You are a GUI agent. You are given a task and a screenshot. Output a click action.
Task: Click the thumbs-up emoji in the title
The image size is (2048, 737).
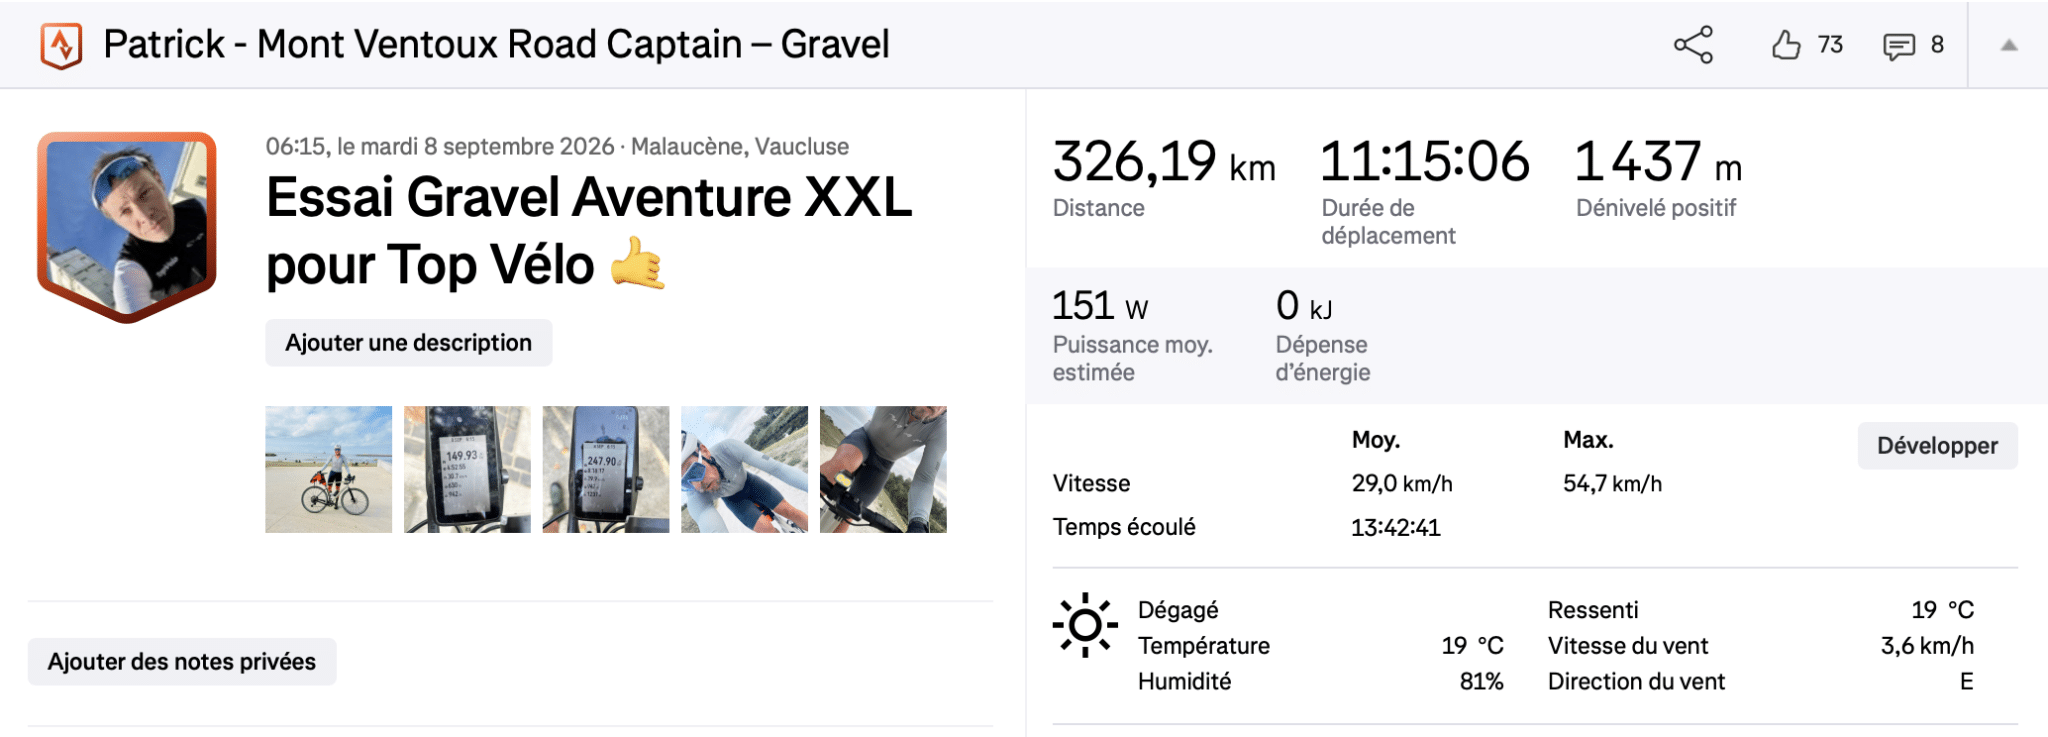[x=638, y=264]
